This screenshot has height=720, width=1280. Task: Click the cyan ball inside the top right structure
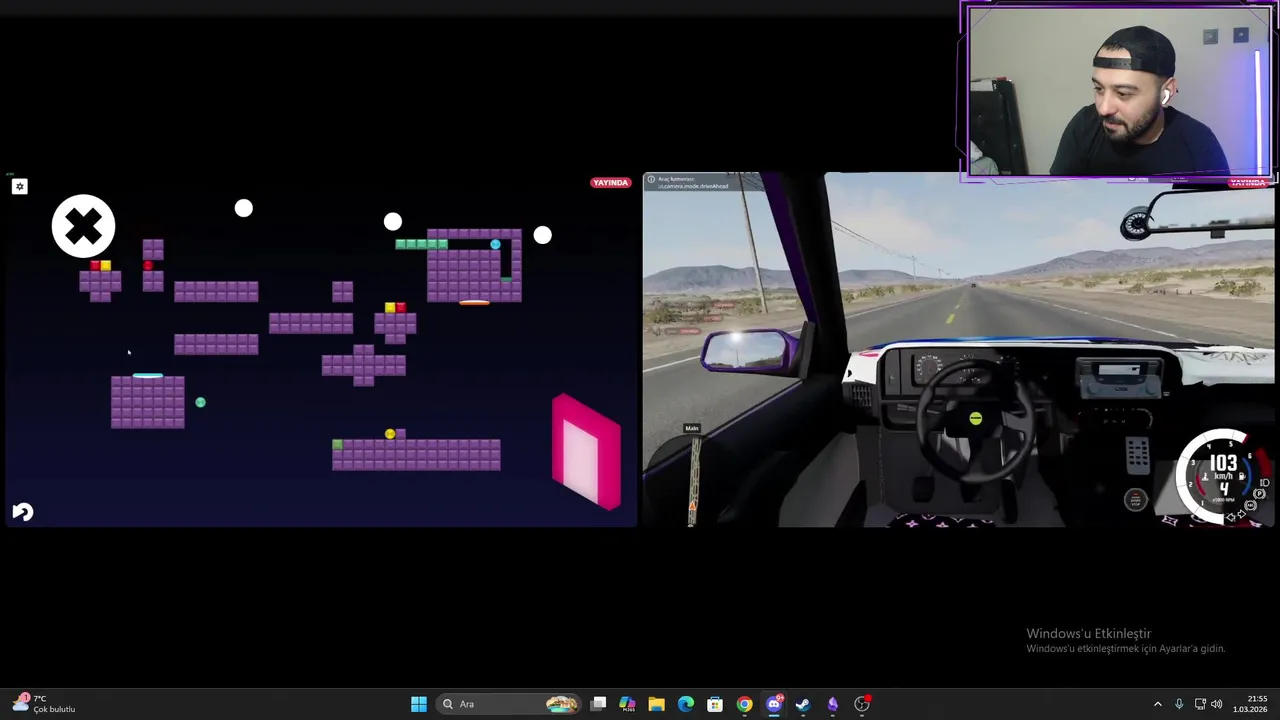495,244
